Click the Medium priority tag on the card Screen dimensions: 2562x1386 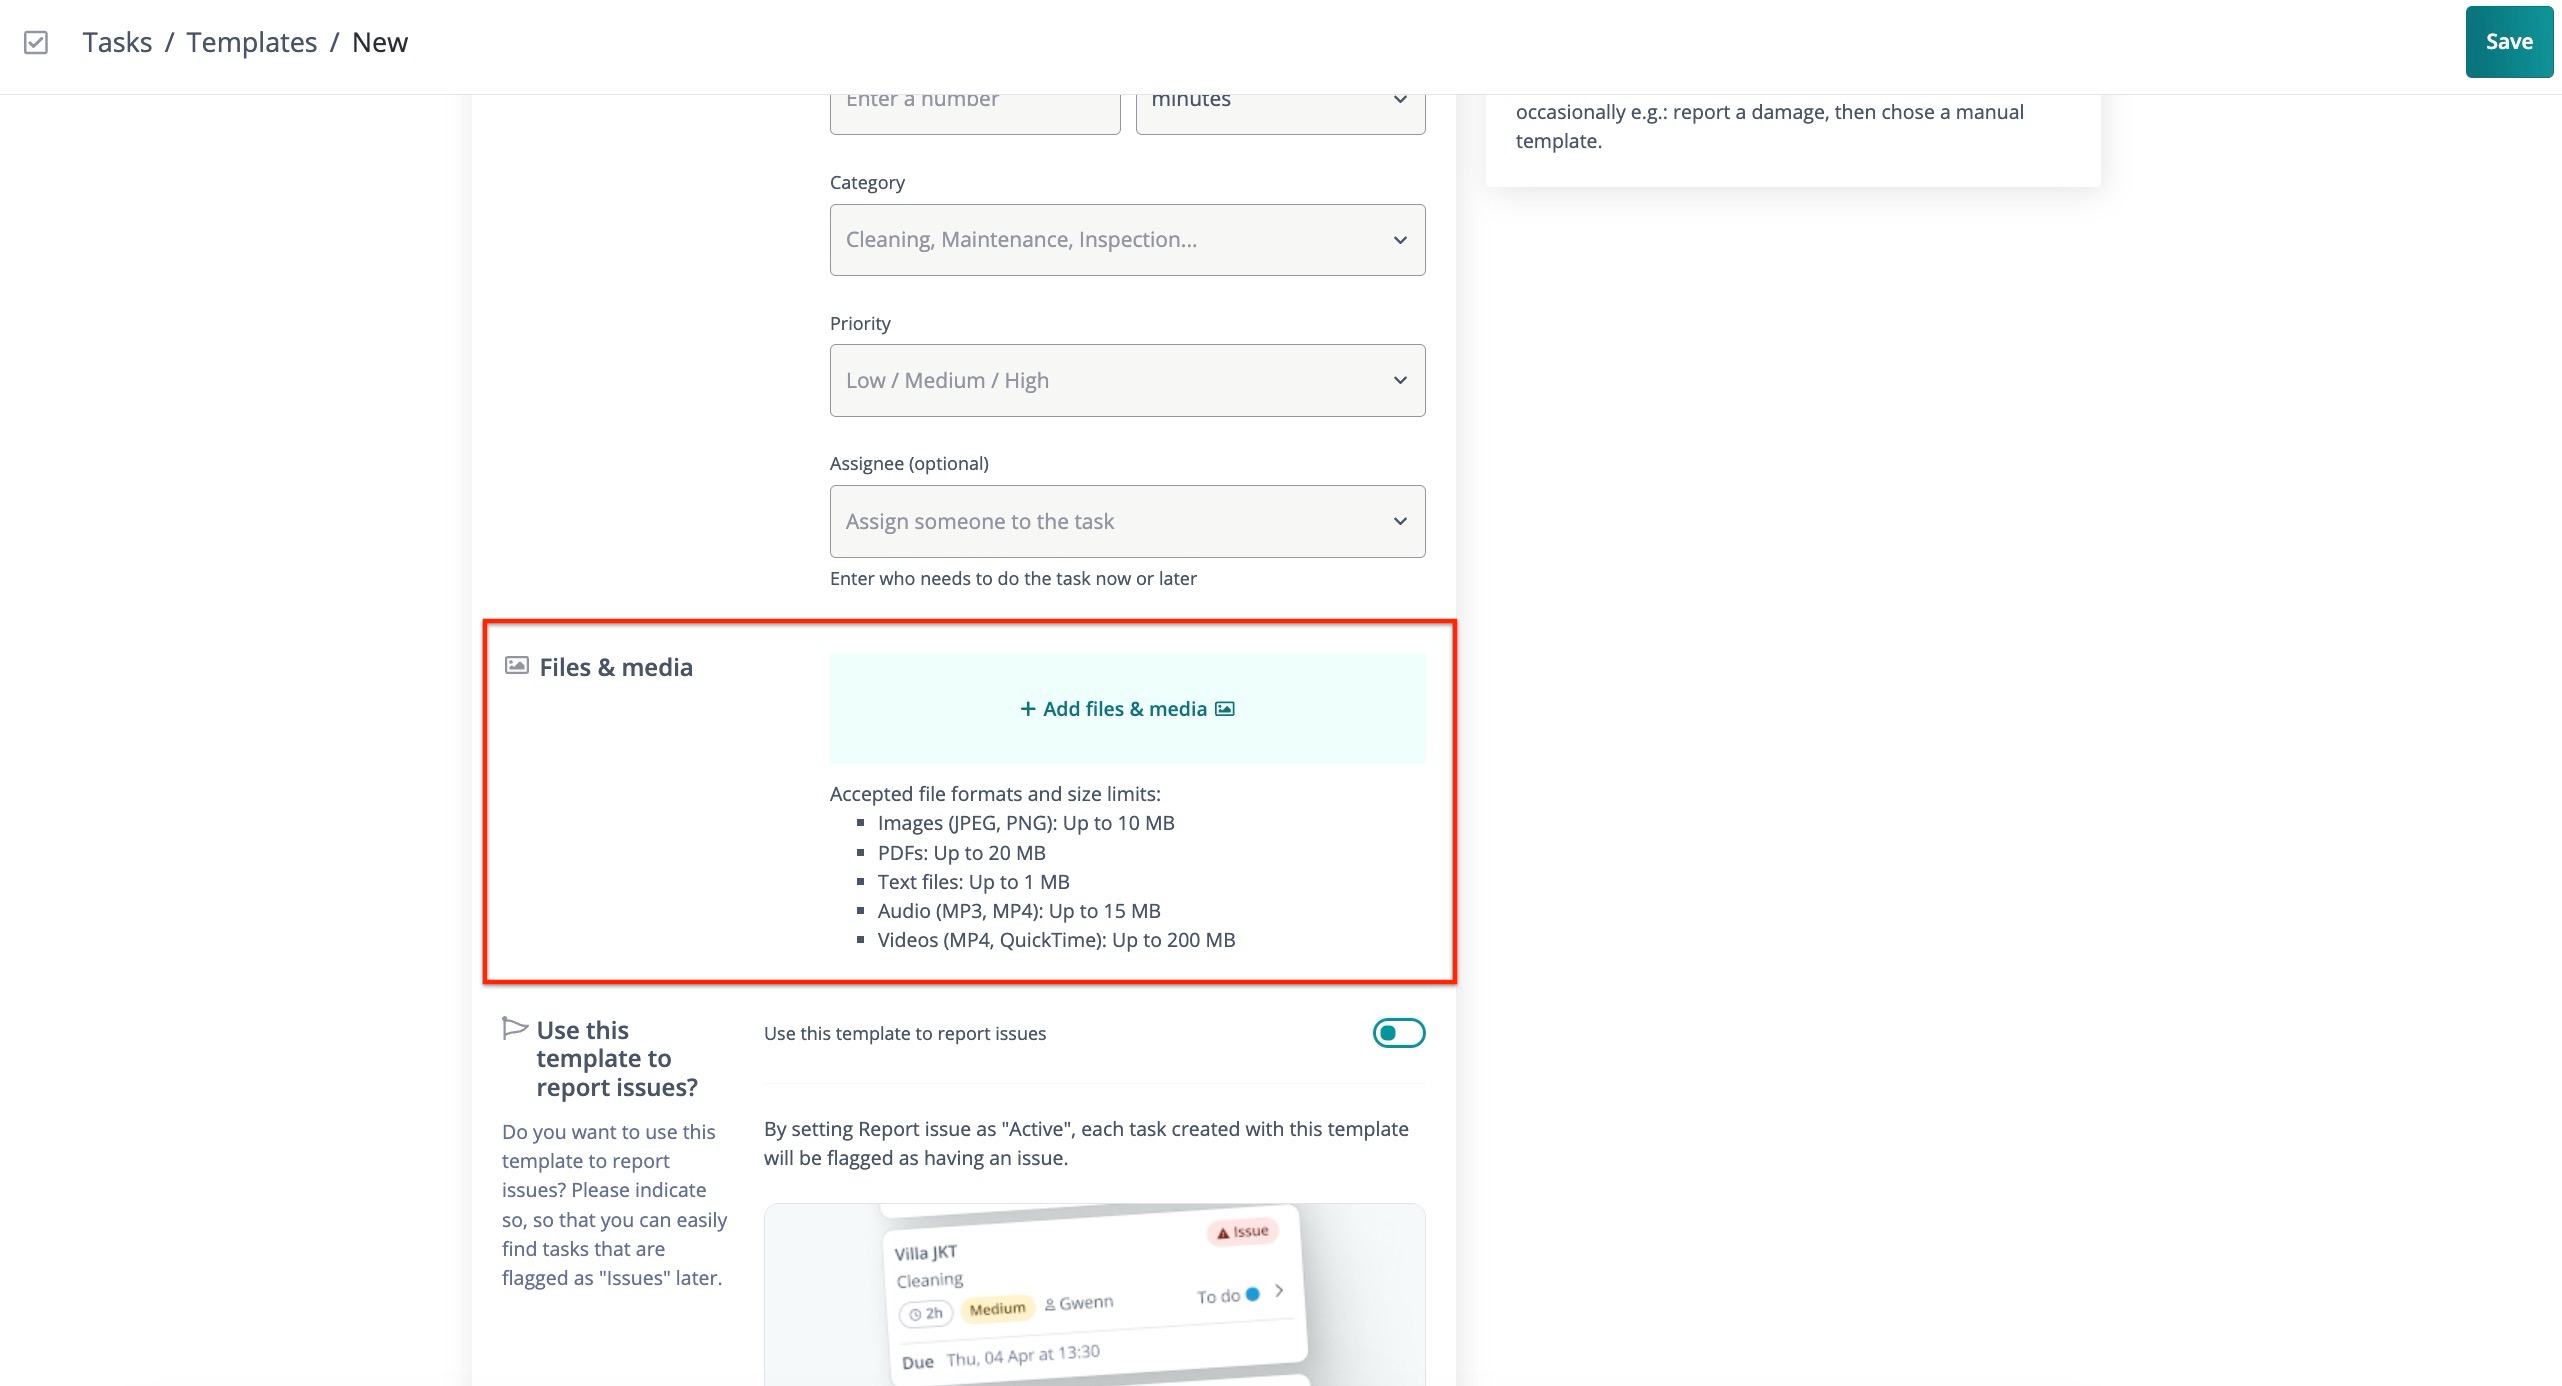tap(997, 1309)
